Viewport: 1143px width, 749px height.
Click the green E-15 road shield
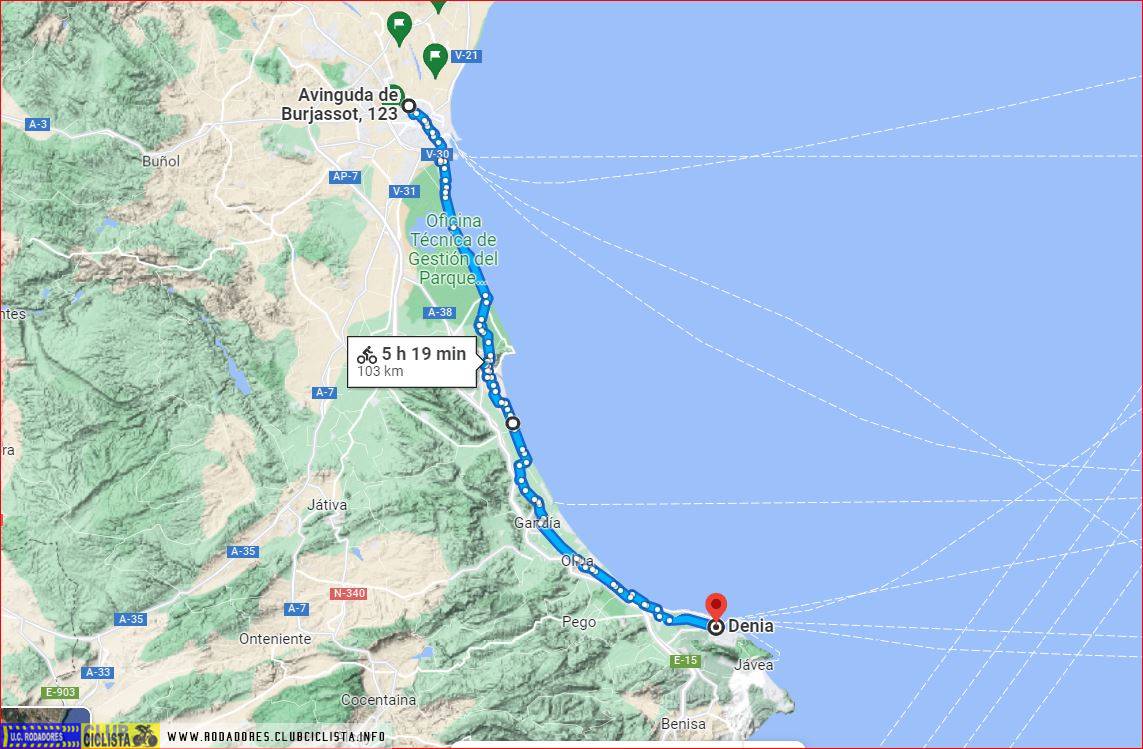[x=685, y=661]
